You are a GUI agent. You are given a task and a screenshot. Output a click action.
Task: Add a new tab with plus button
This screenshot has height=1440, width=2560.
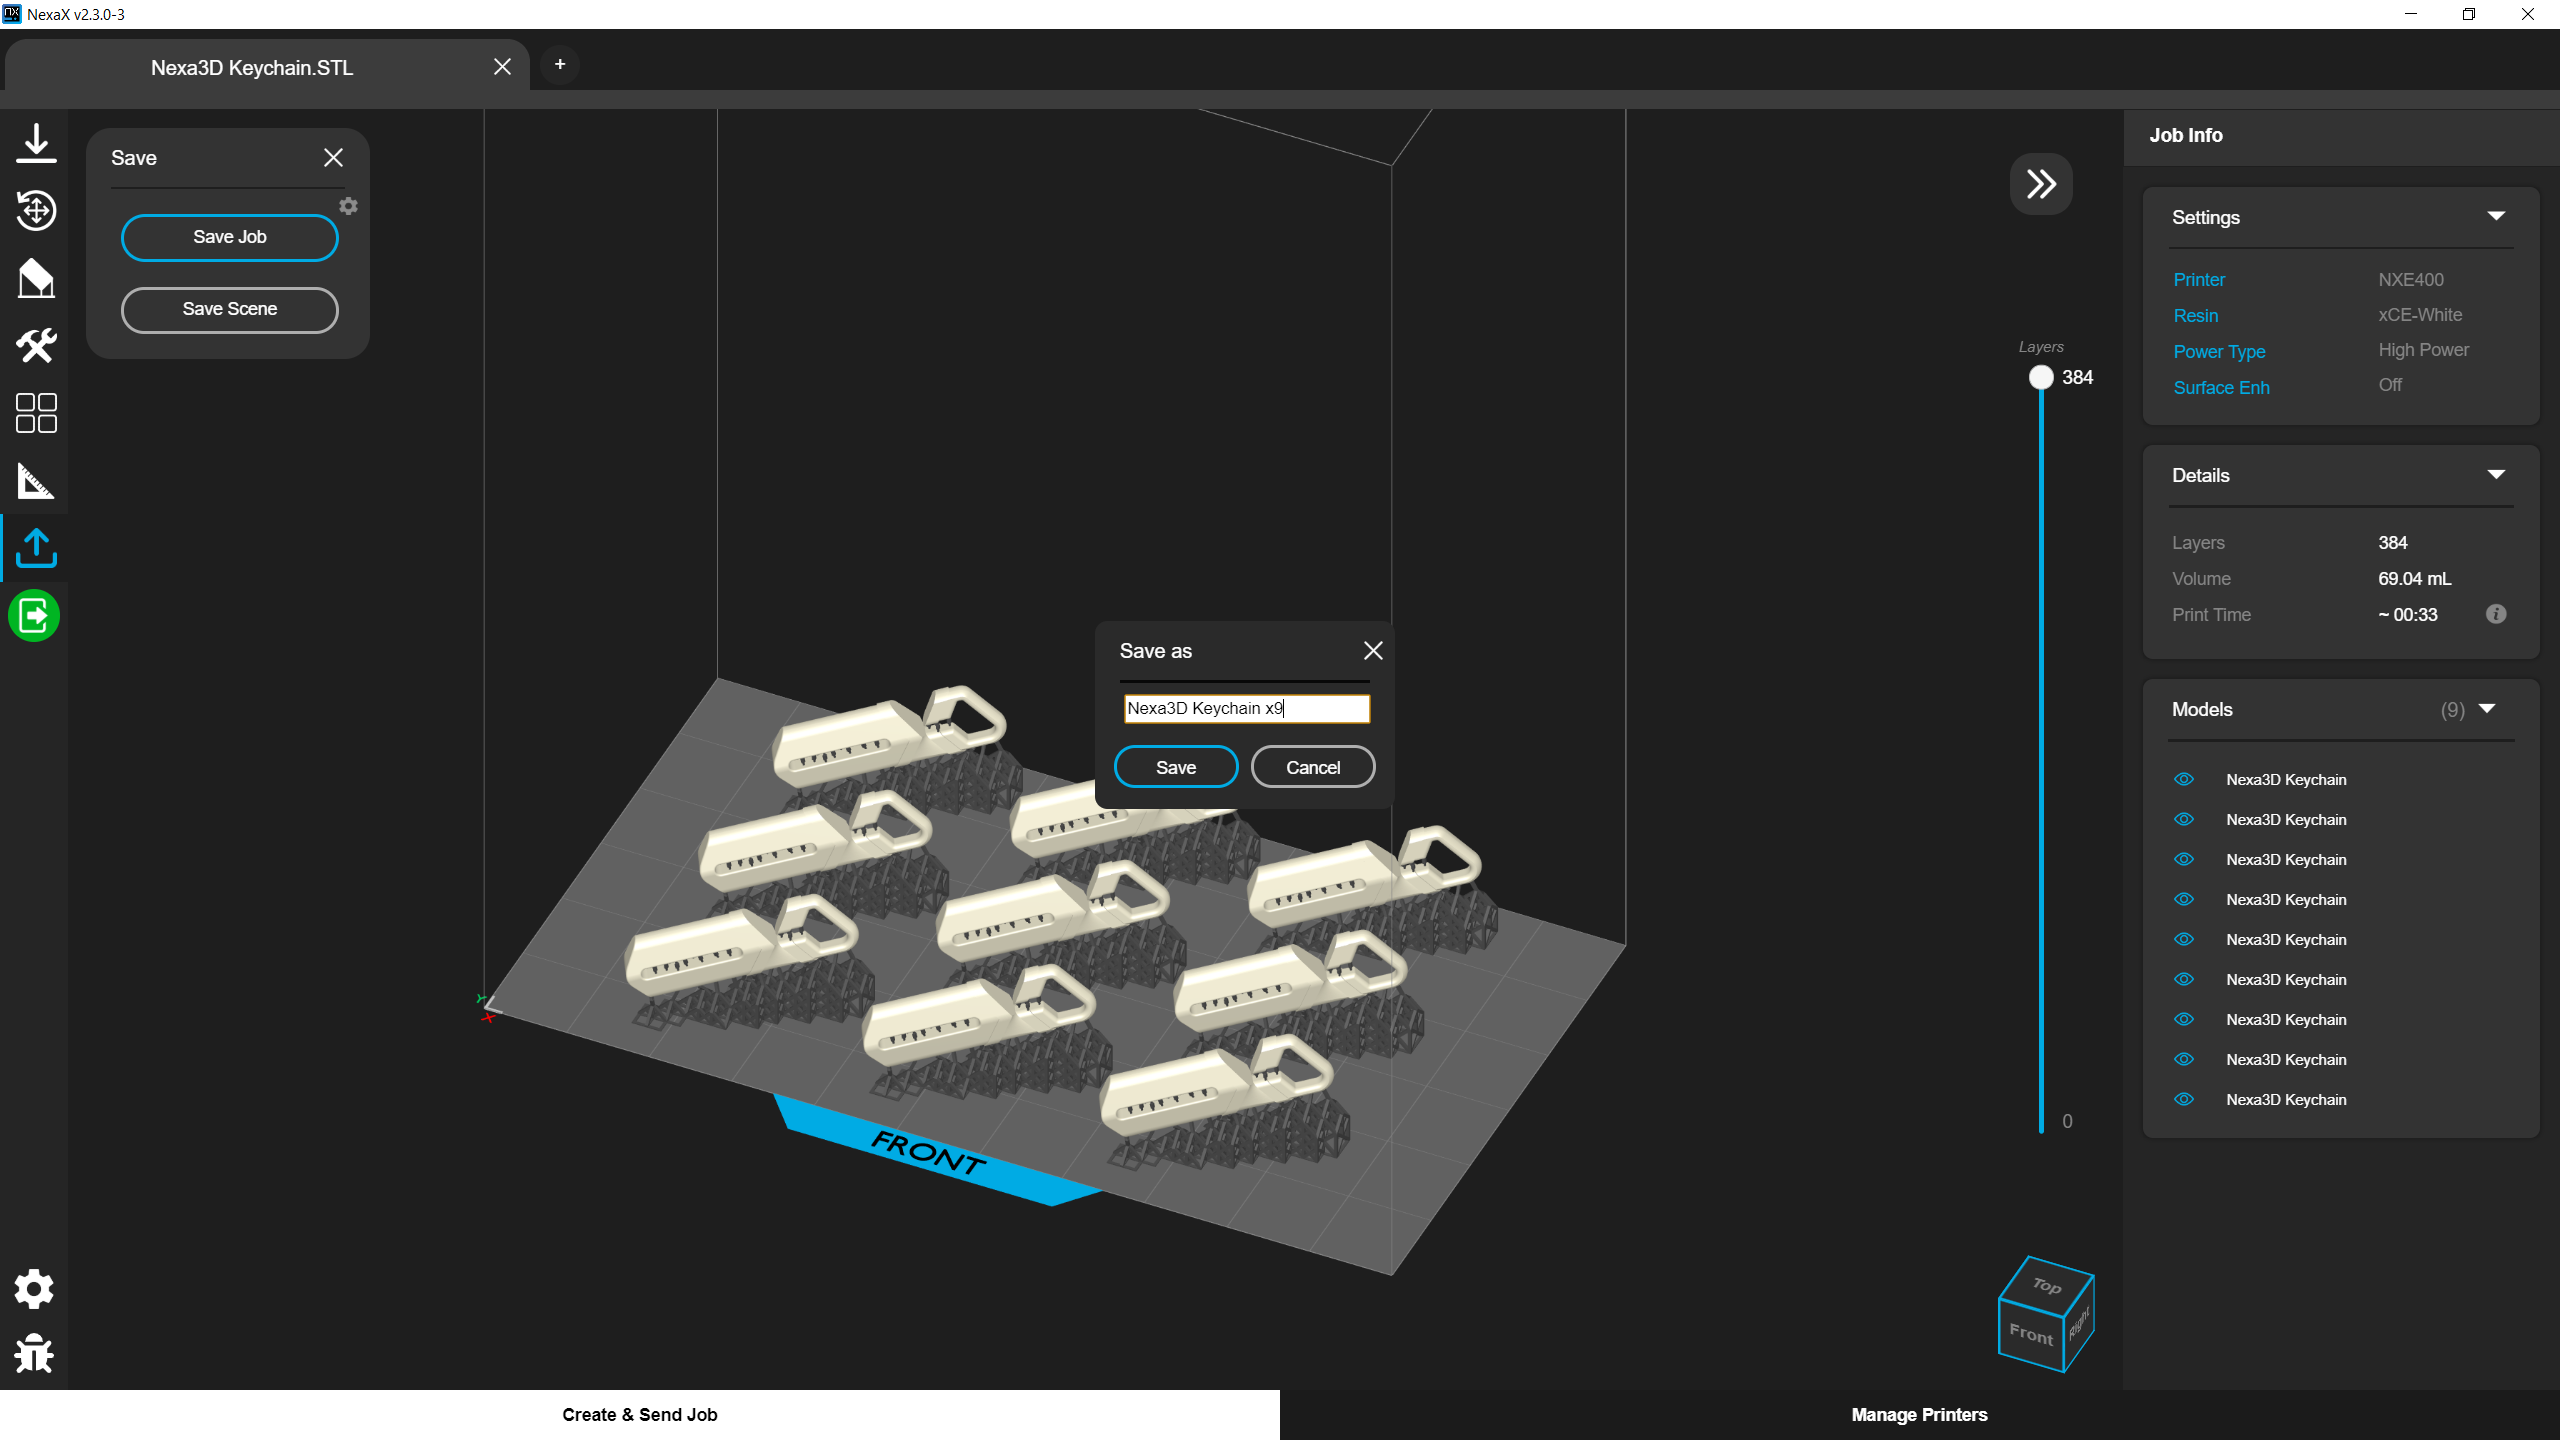pos(560,64)
